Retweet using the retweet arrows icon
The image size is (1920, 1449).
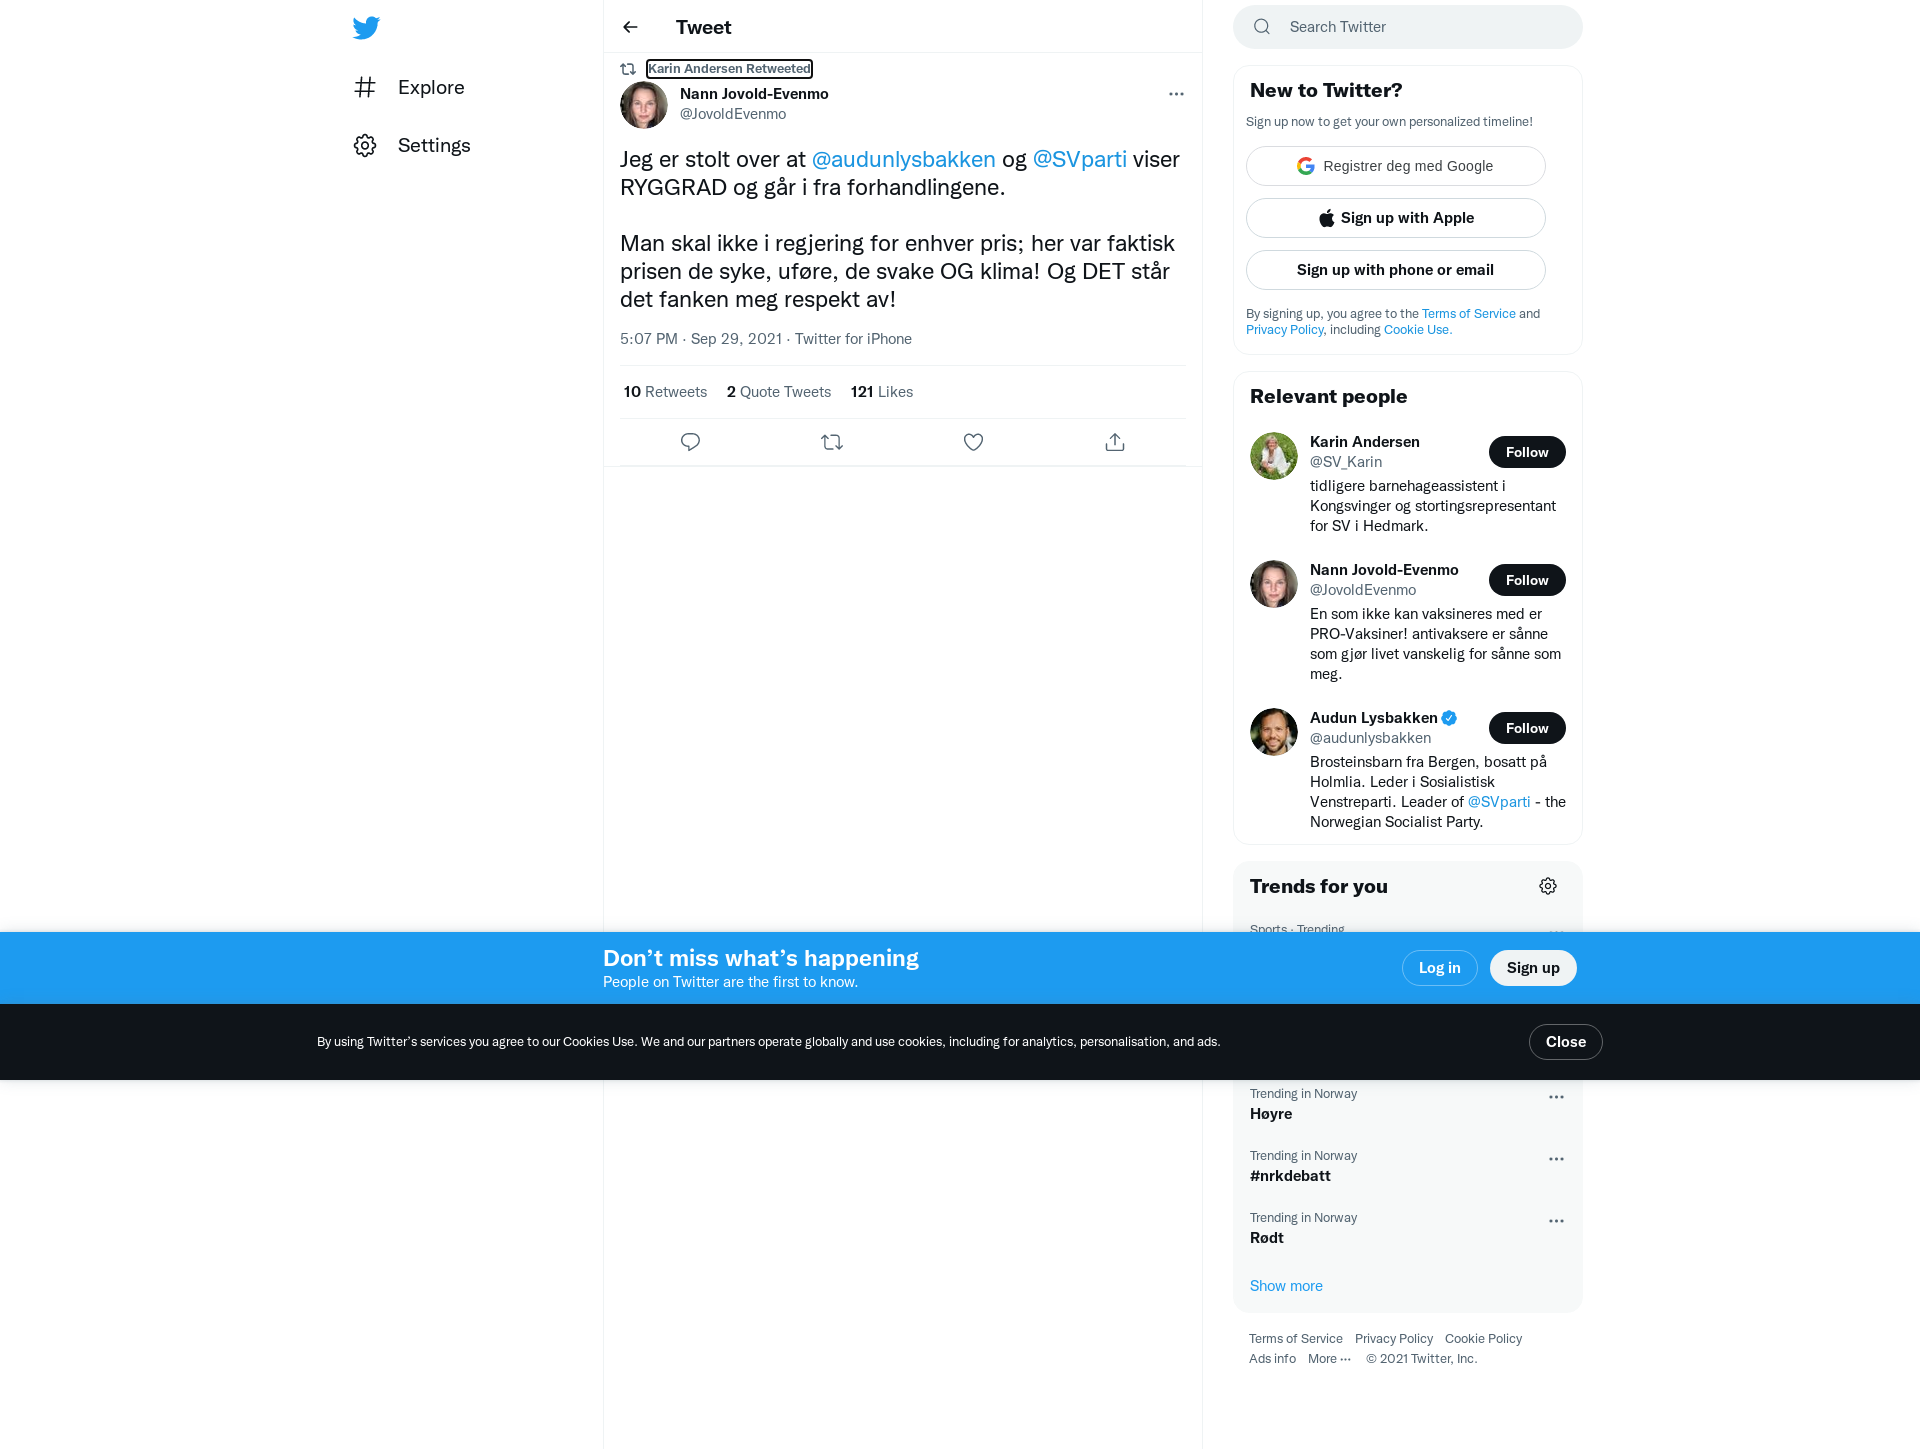click(832, 442)
